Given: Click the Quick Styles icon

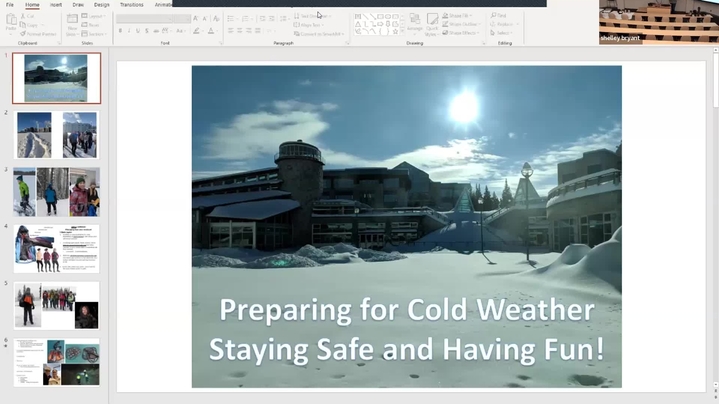Looking at the screenshot, I should (433, 24).
